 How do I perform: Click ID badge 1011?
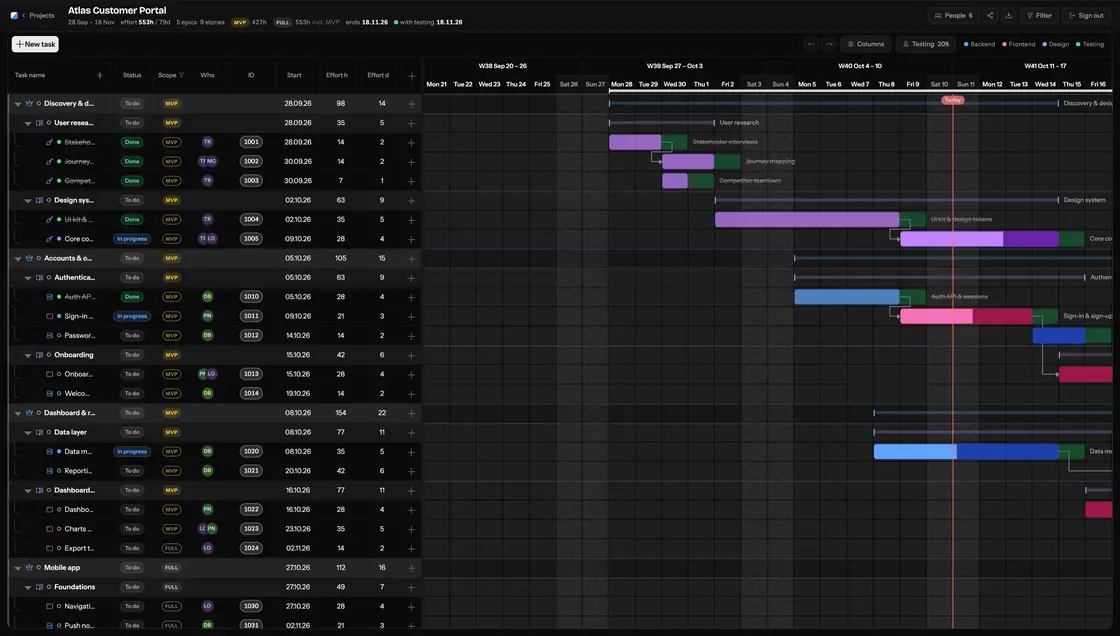pyautogui.click(x=251, y=316)
